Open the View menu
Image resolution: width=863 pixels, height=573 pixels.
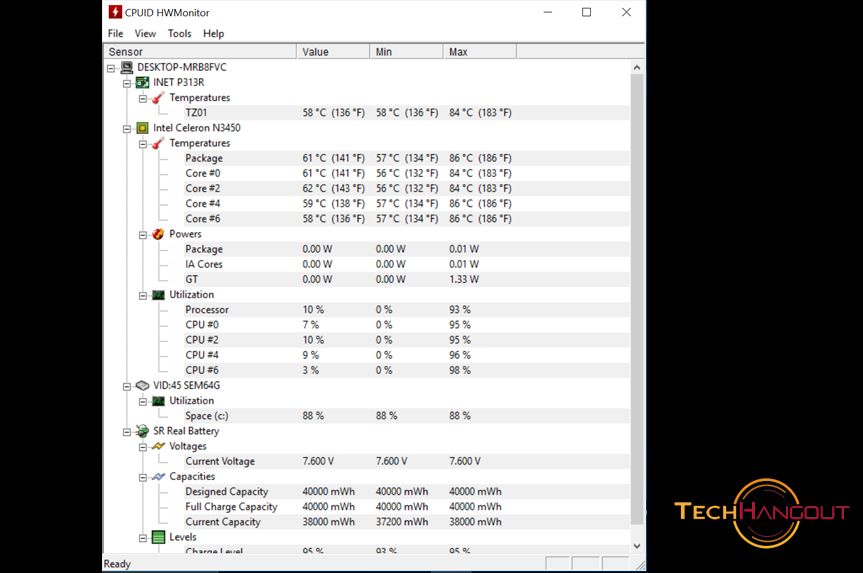pos(145,34)
